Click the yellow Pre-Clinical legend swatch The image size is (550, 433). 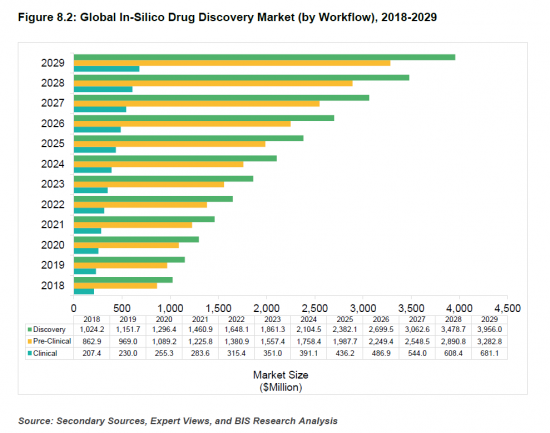click(30, 341)
